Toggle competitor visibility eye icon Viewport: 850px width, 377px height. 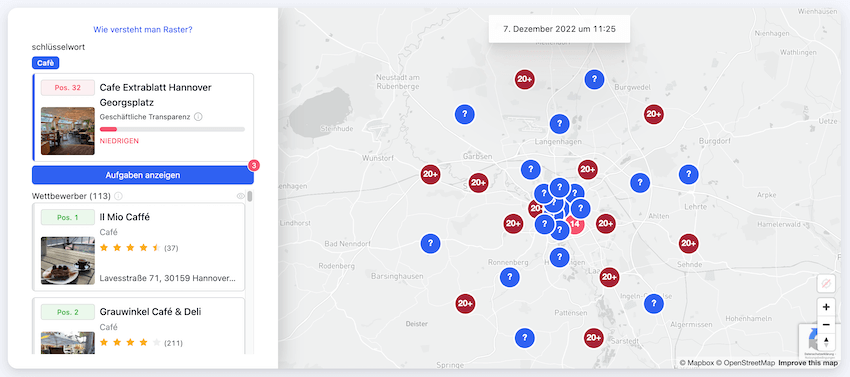click(x=241, y=196)
